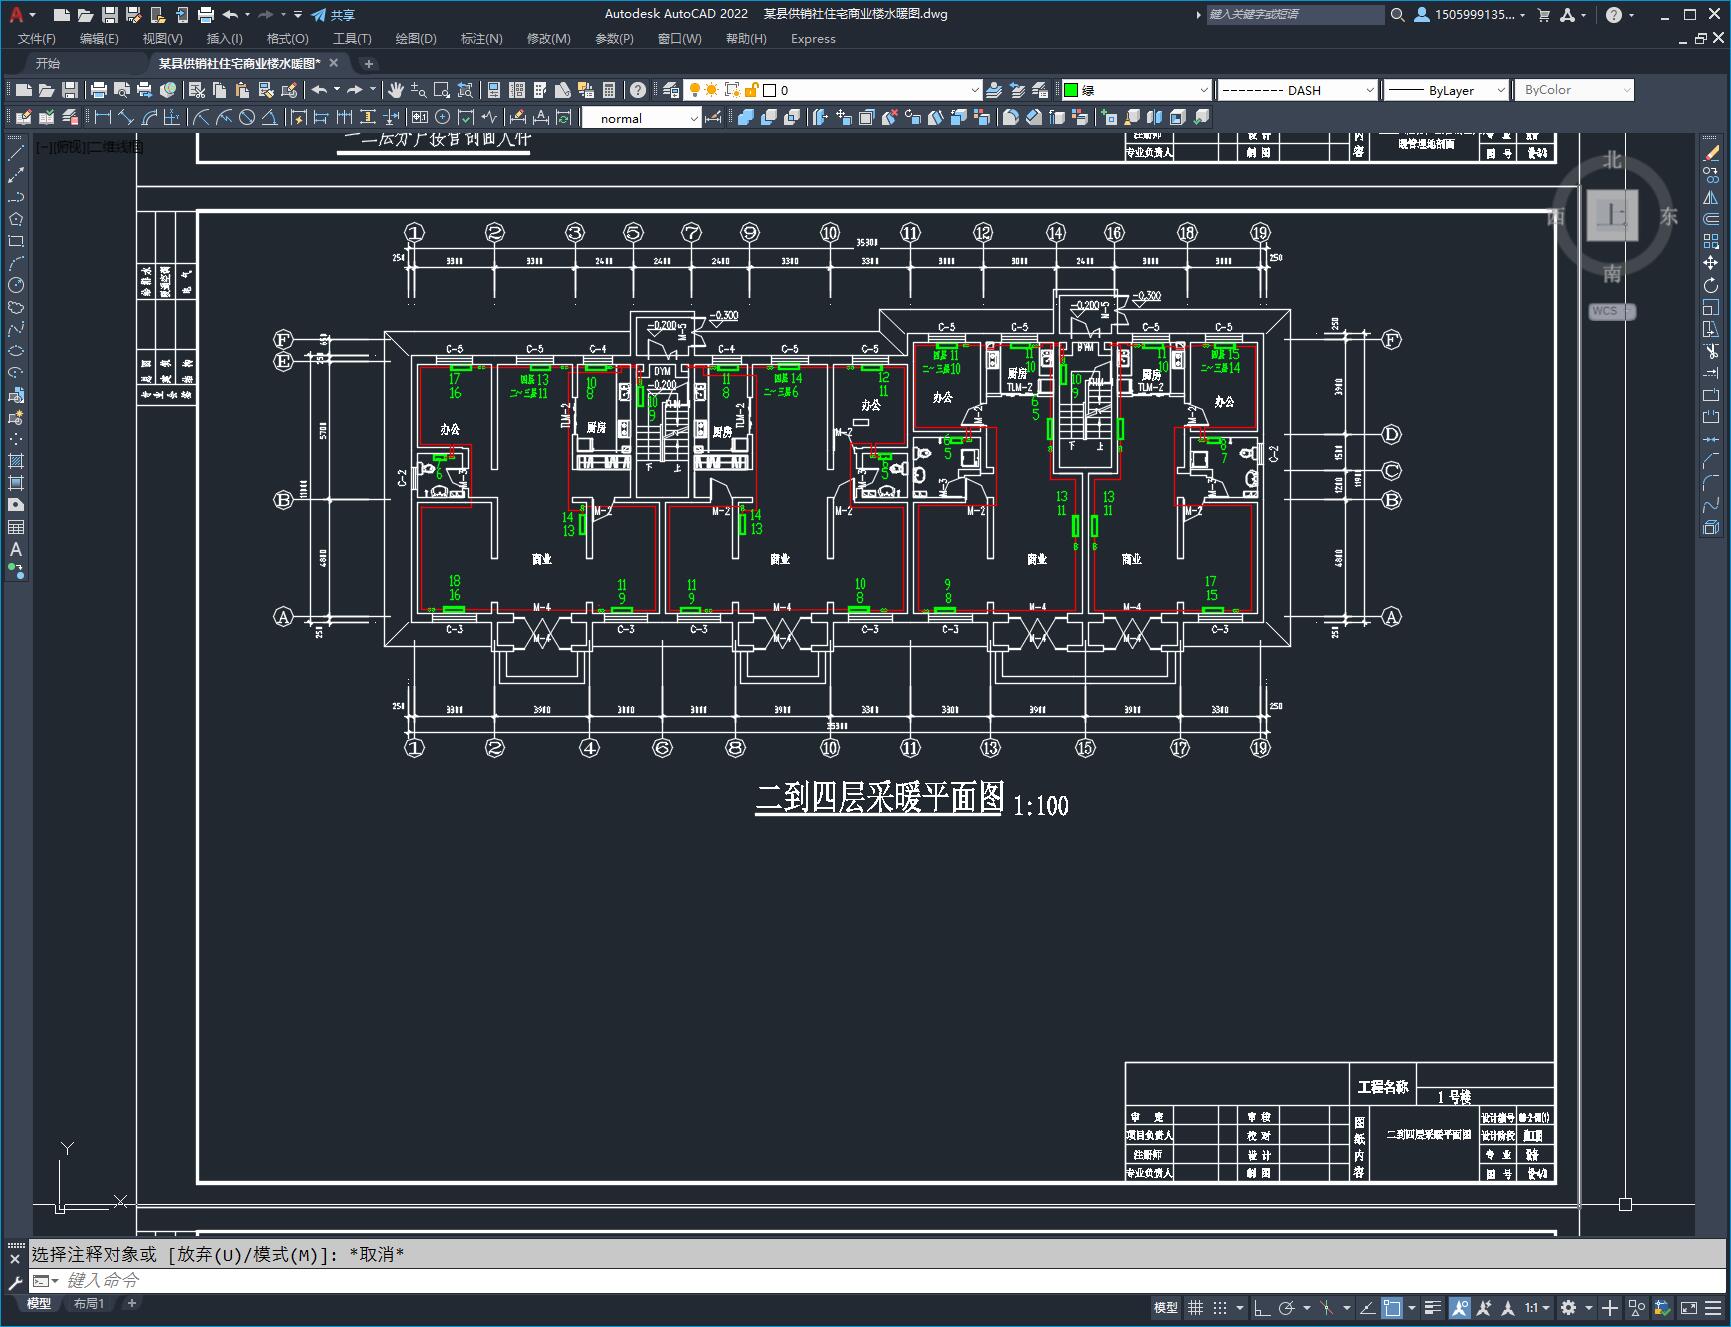Toggle polar tracking

(1287, 1308)
